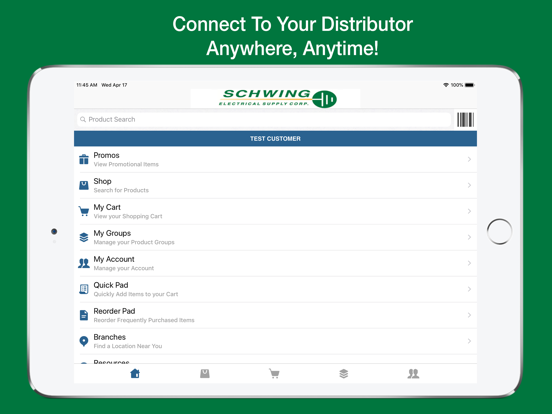Expand the My Account row chevron
Viewport: 552px width, 414px height.
[469, 263]
